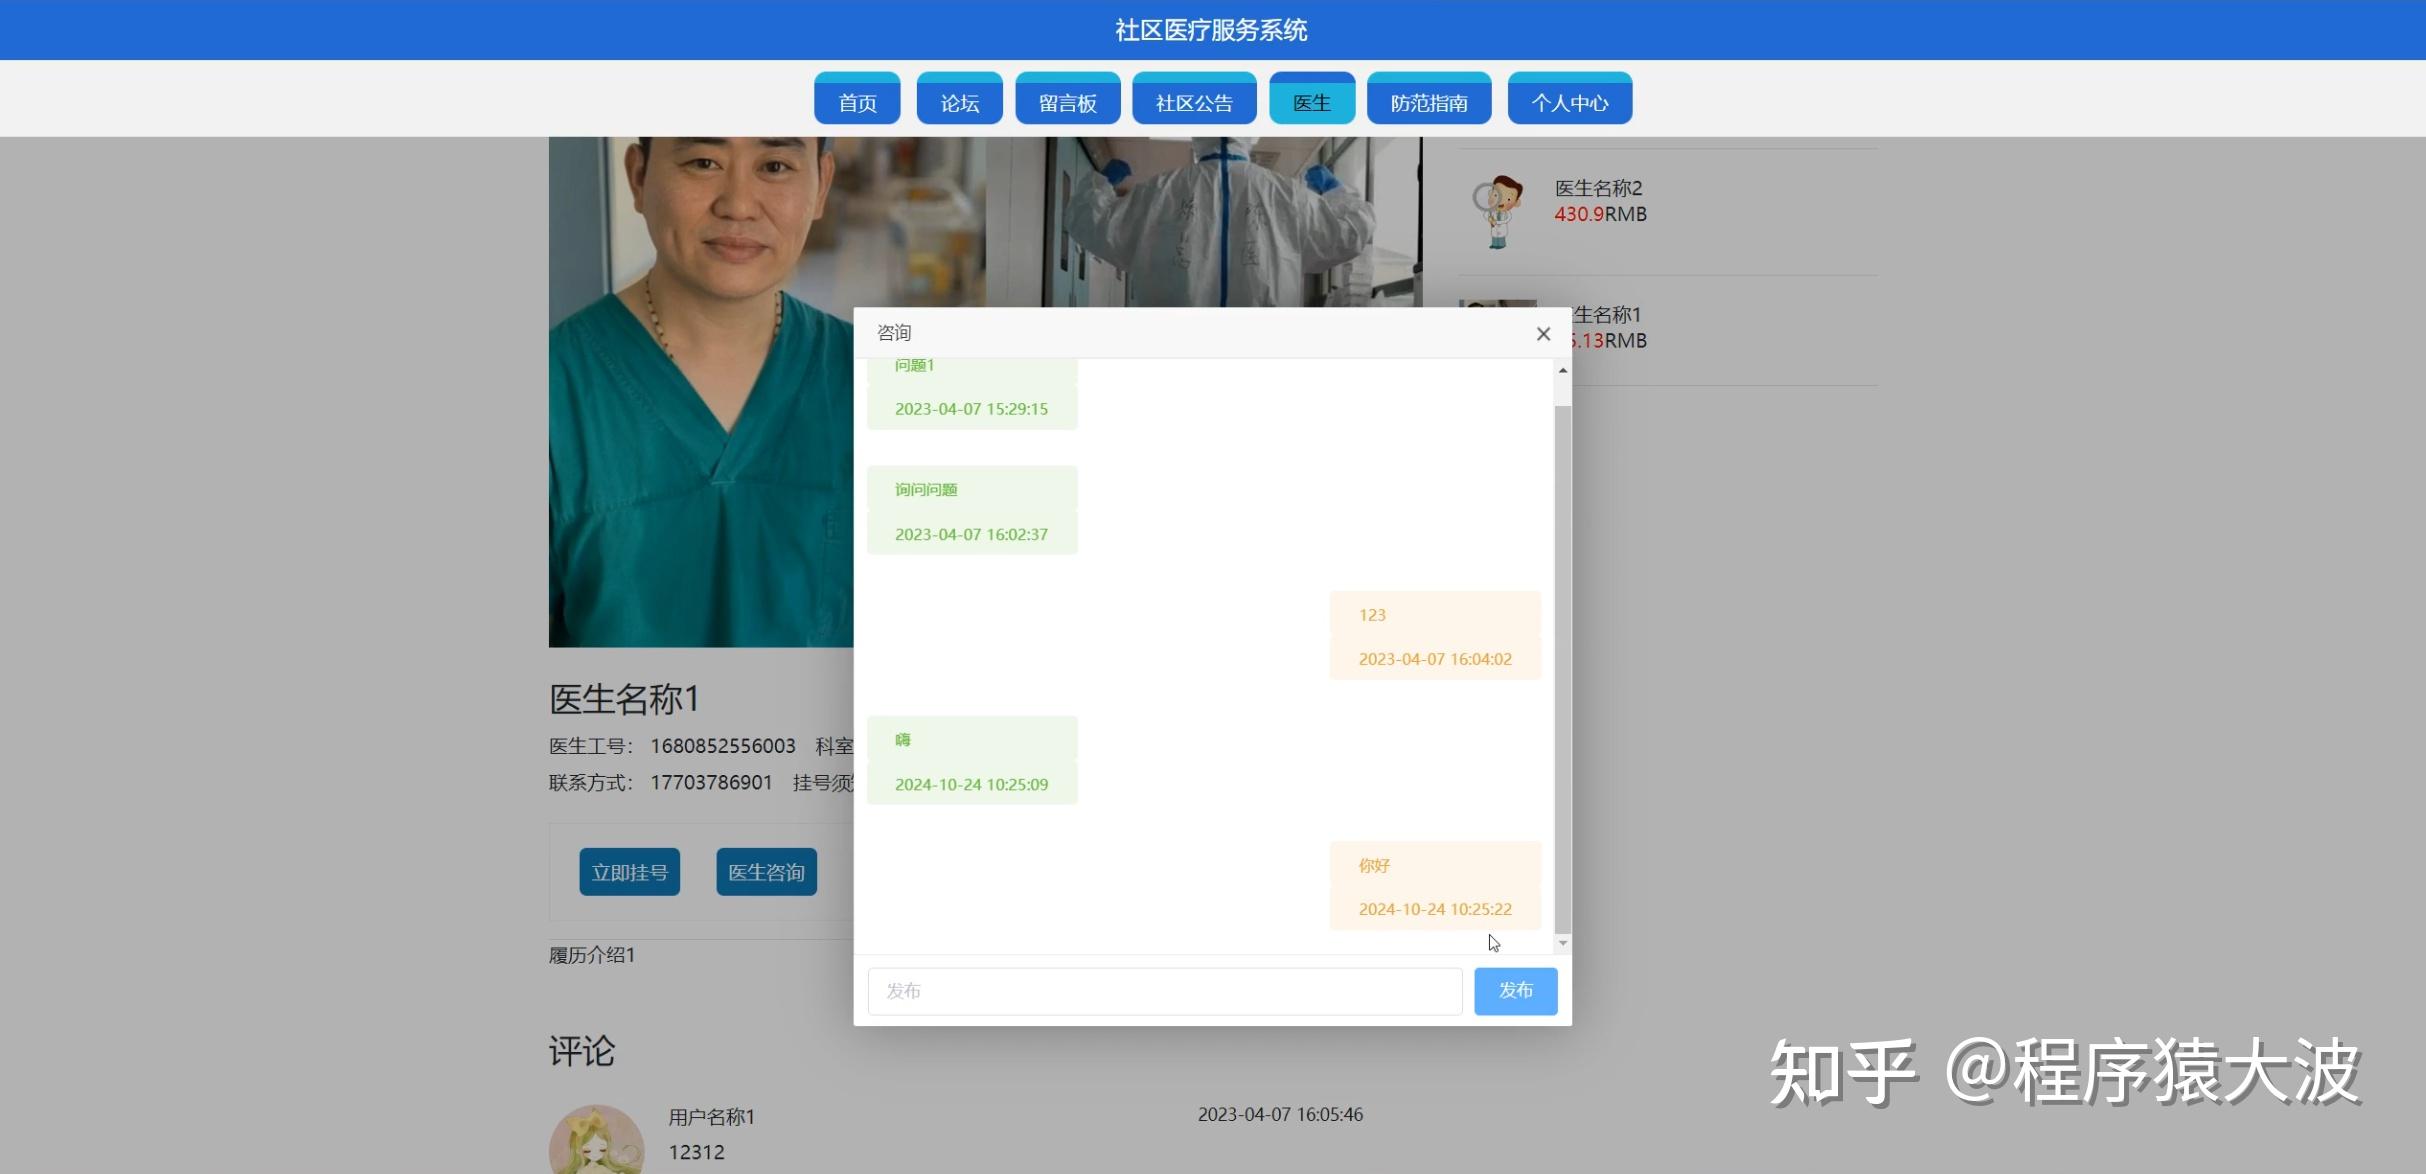This screenshot has width=2426, height=1174.
Task: Click the 你好 chat message bubble
Action: (1434, 886)
